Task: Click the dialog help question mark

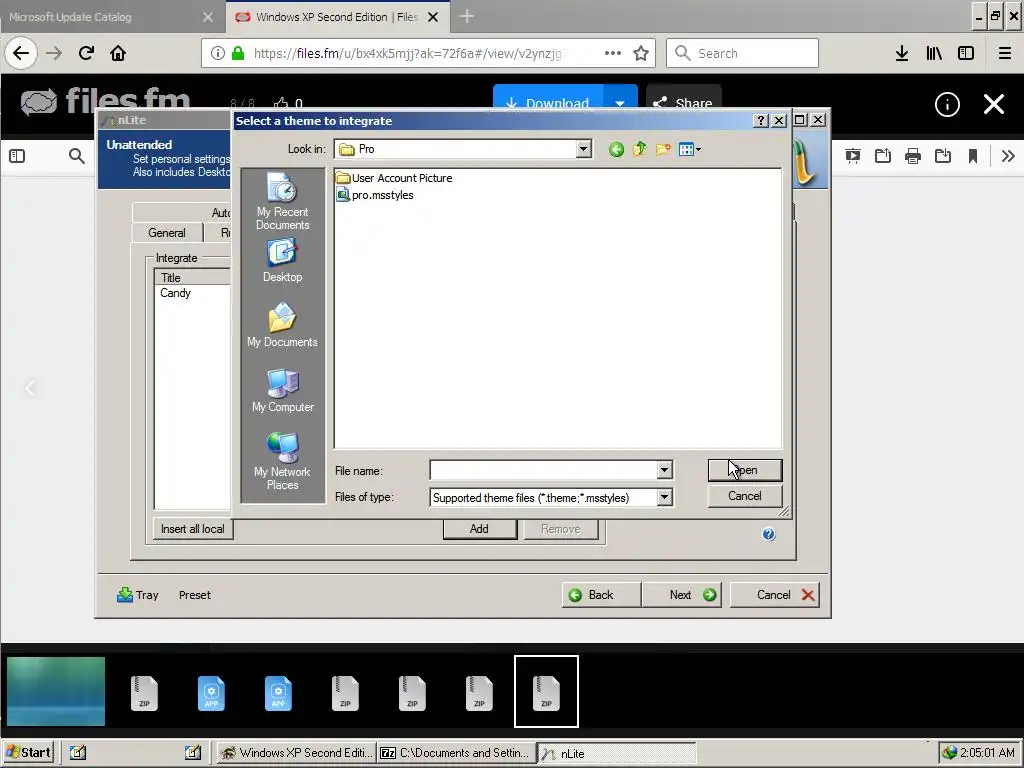Action: click(x=760, y=121)
